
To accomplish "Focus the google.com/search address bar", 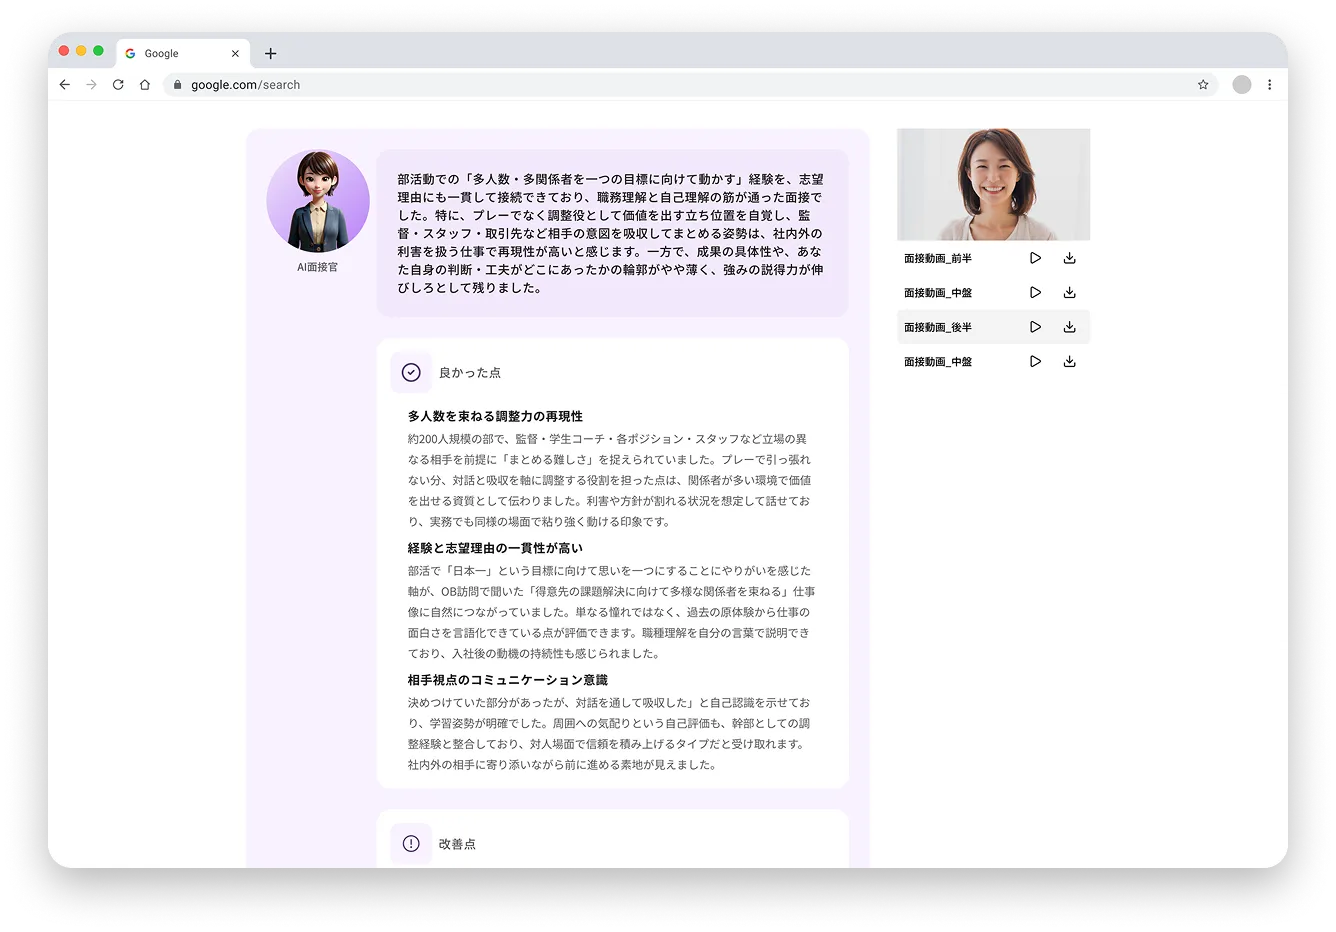I will tap(690, 85).
